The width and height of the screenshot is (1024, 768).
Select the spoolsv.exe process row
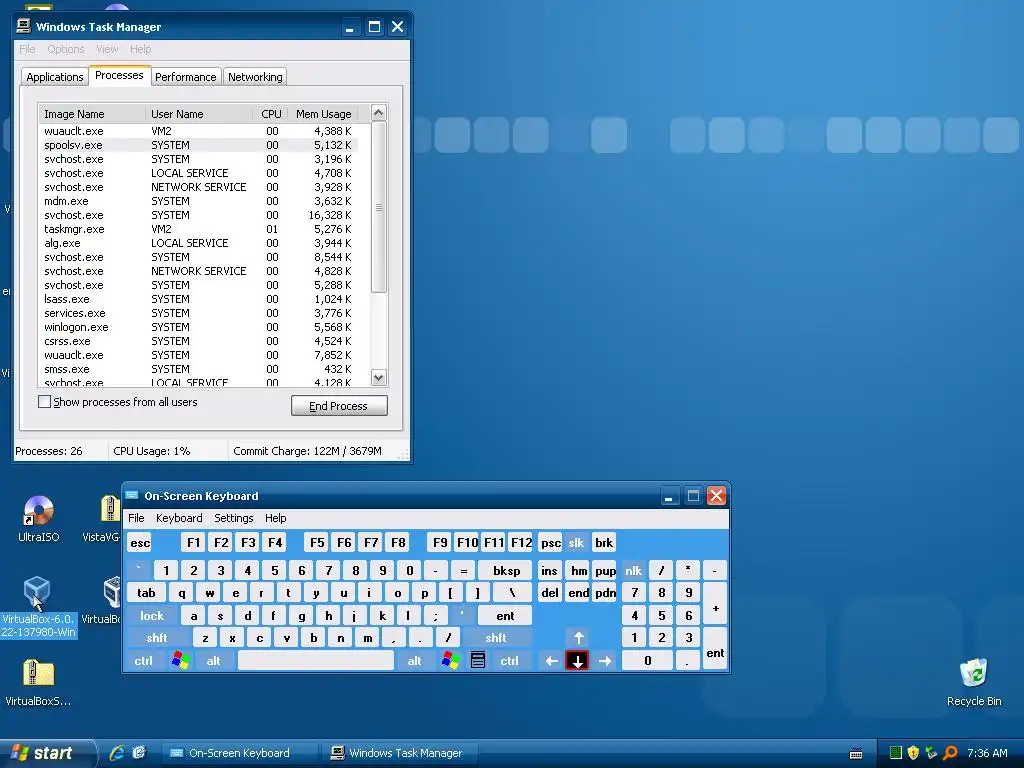199,145
